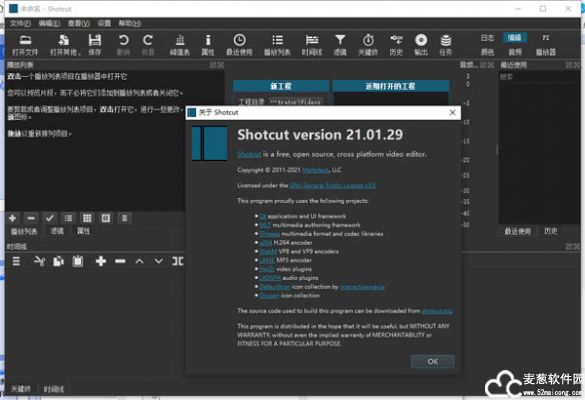Select the Timeline (时间线) tab at bottom

pyautogui.click(x=54, y=389)
